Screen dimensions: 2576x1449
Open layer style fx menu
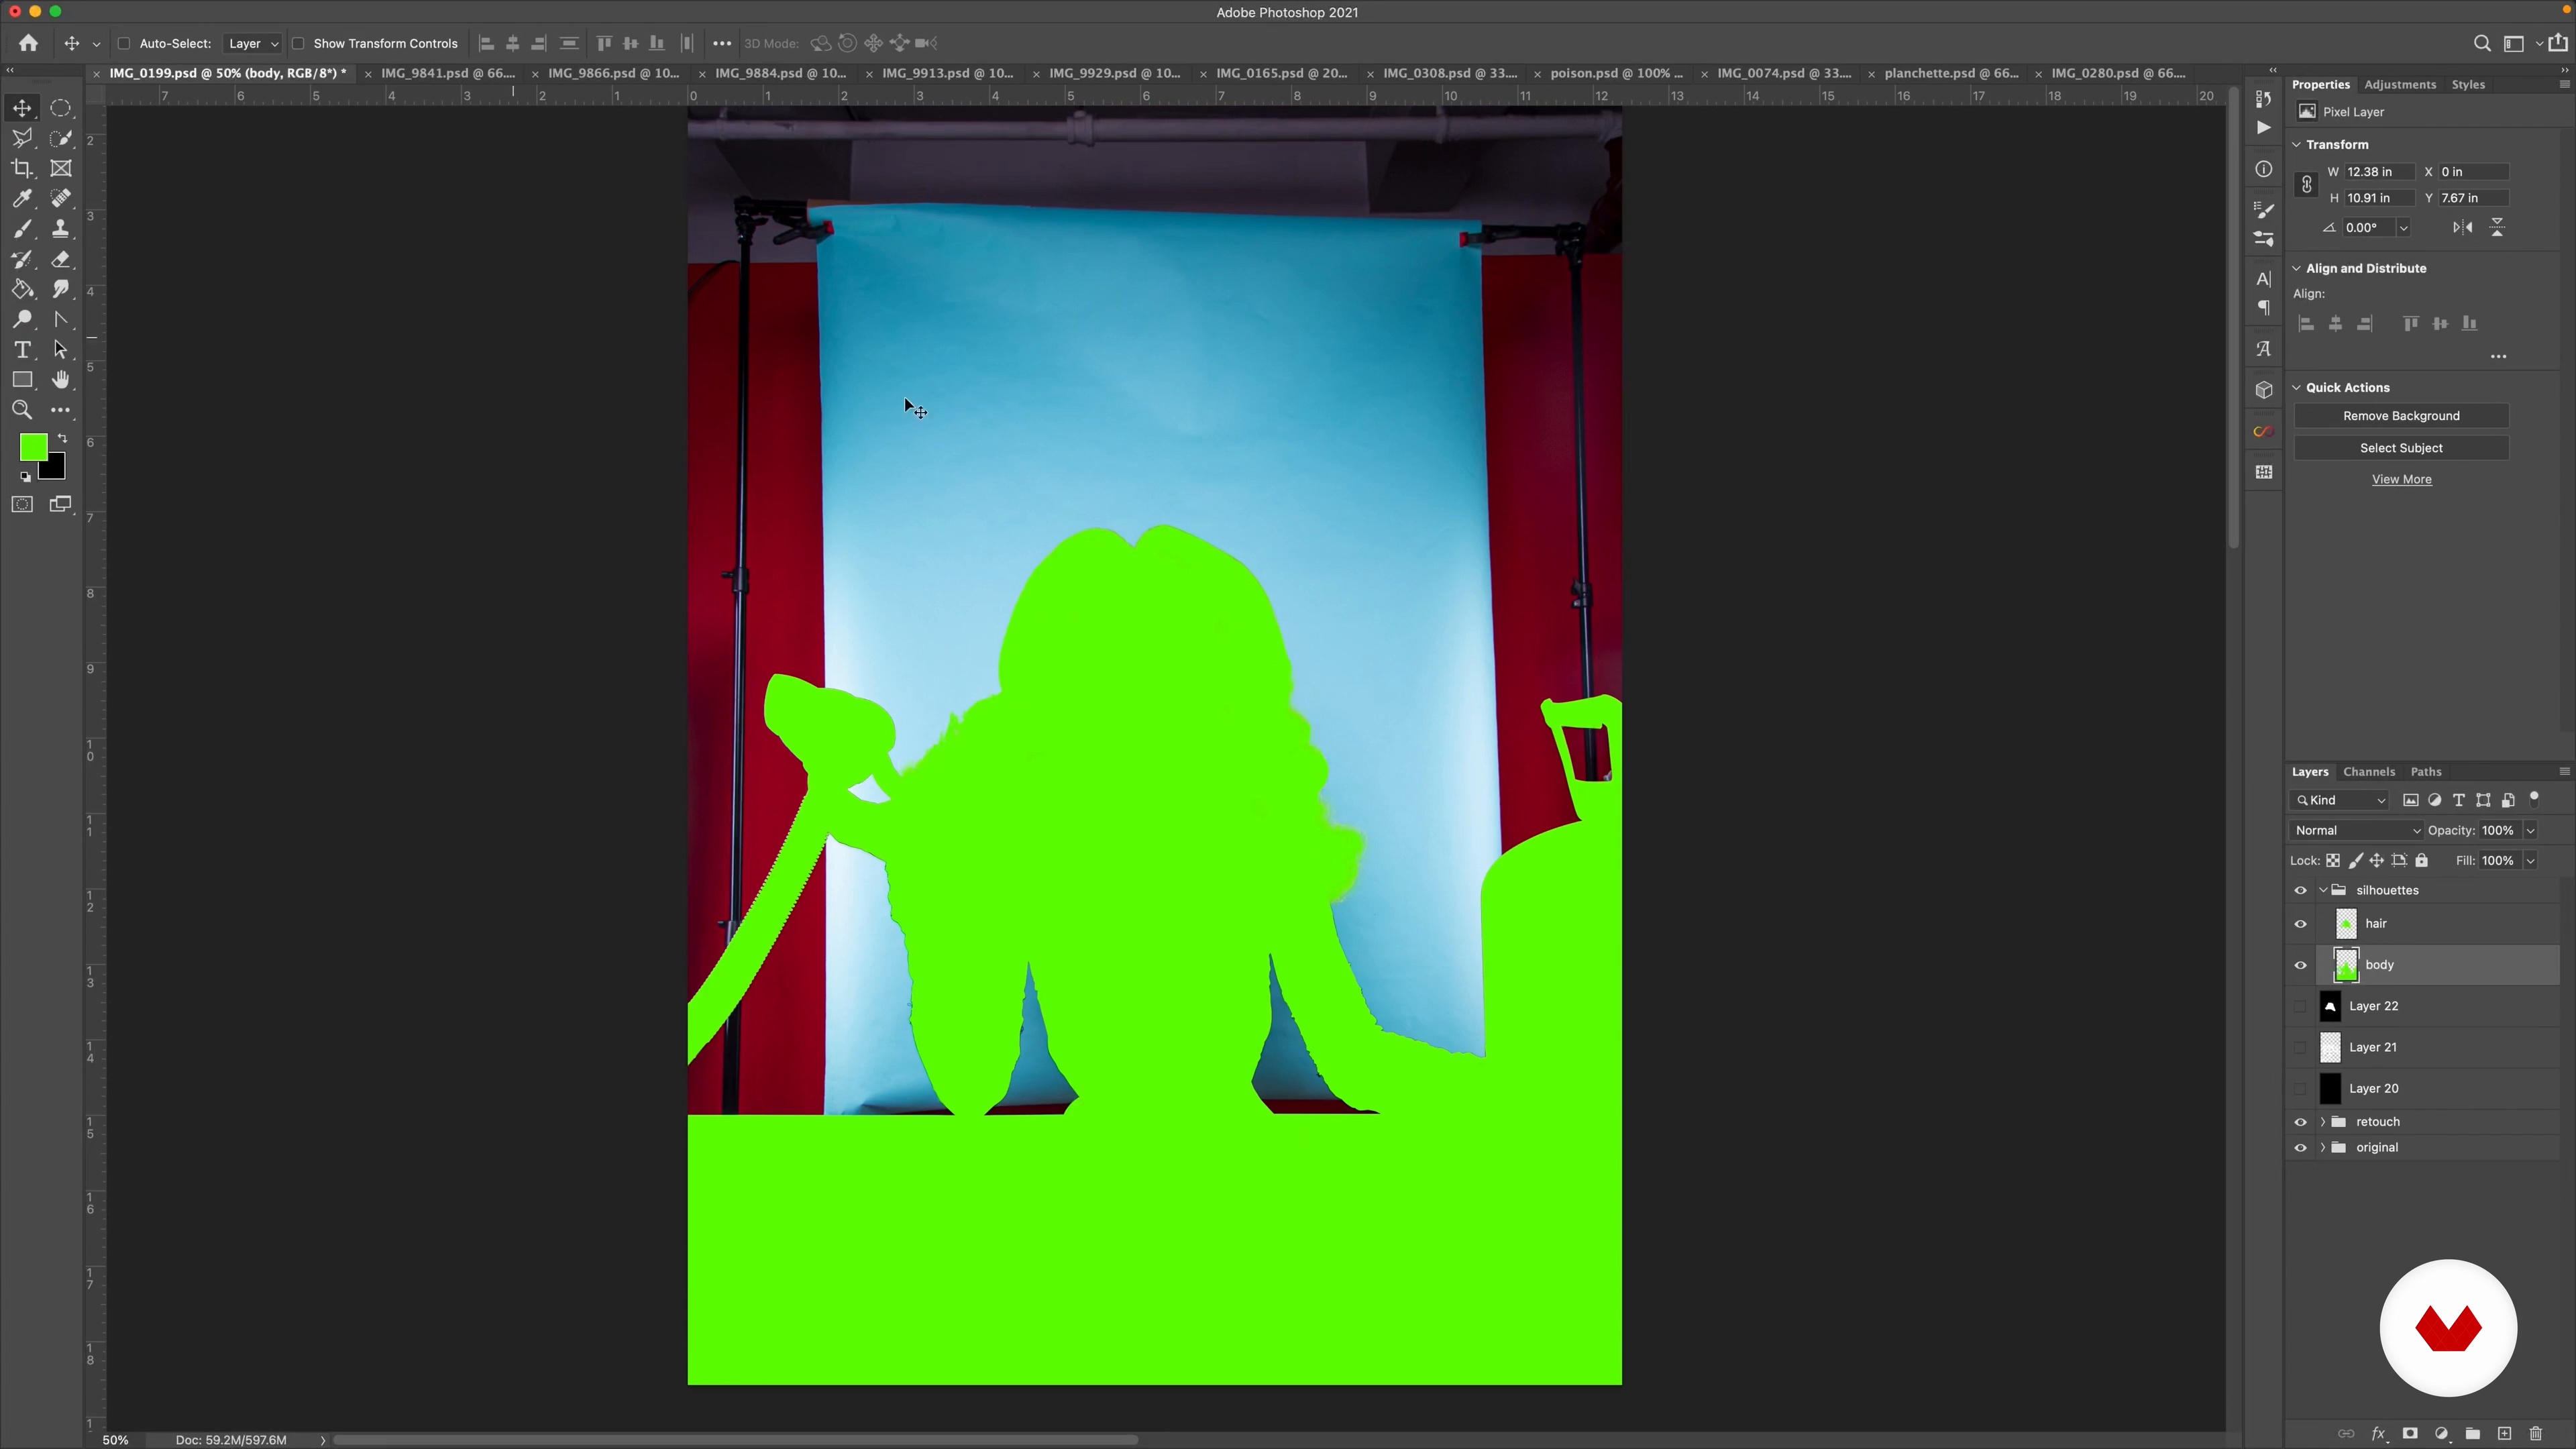tap(2379, 1433)
